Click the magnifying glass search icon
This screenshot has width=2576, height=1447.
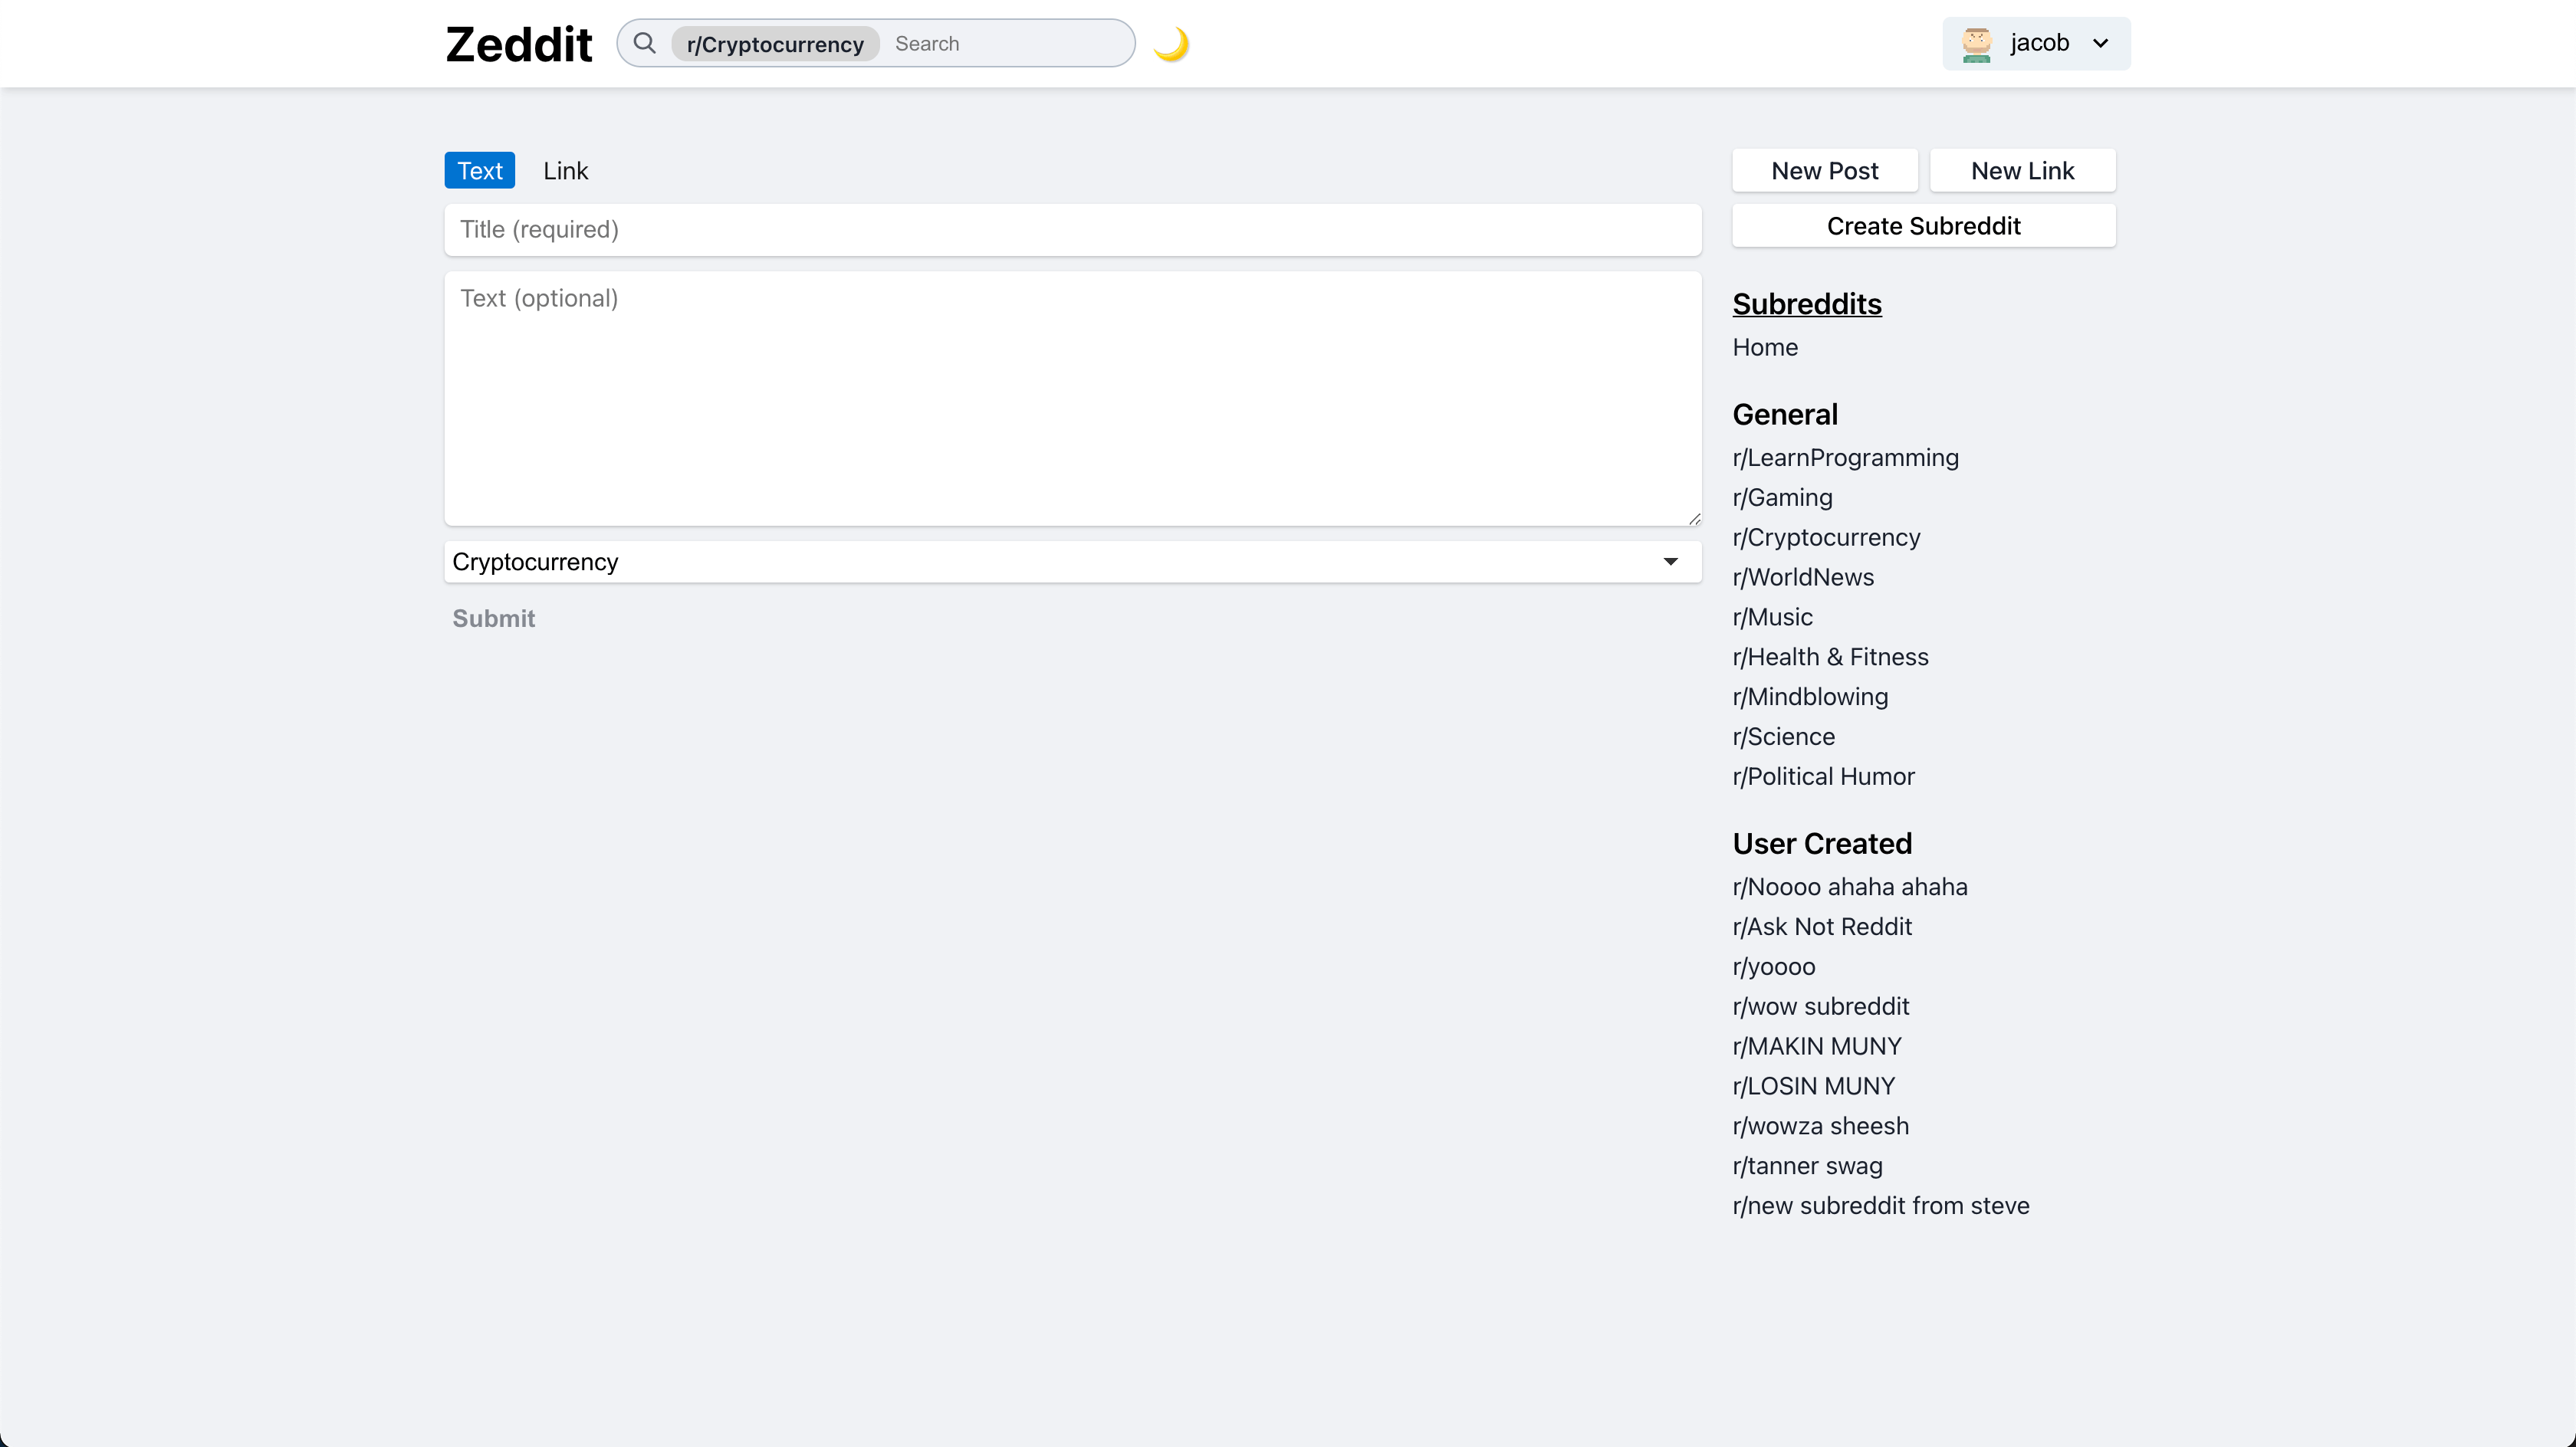(x=645, y=43)
